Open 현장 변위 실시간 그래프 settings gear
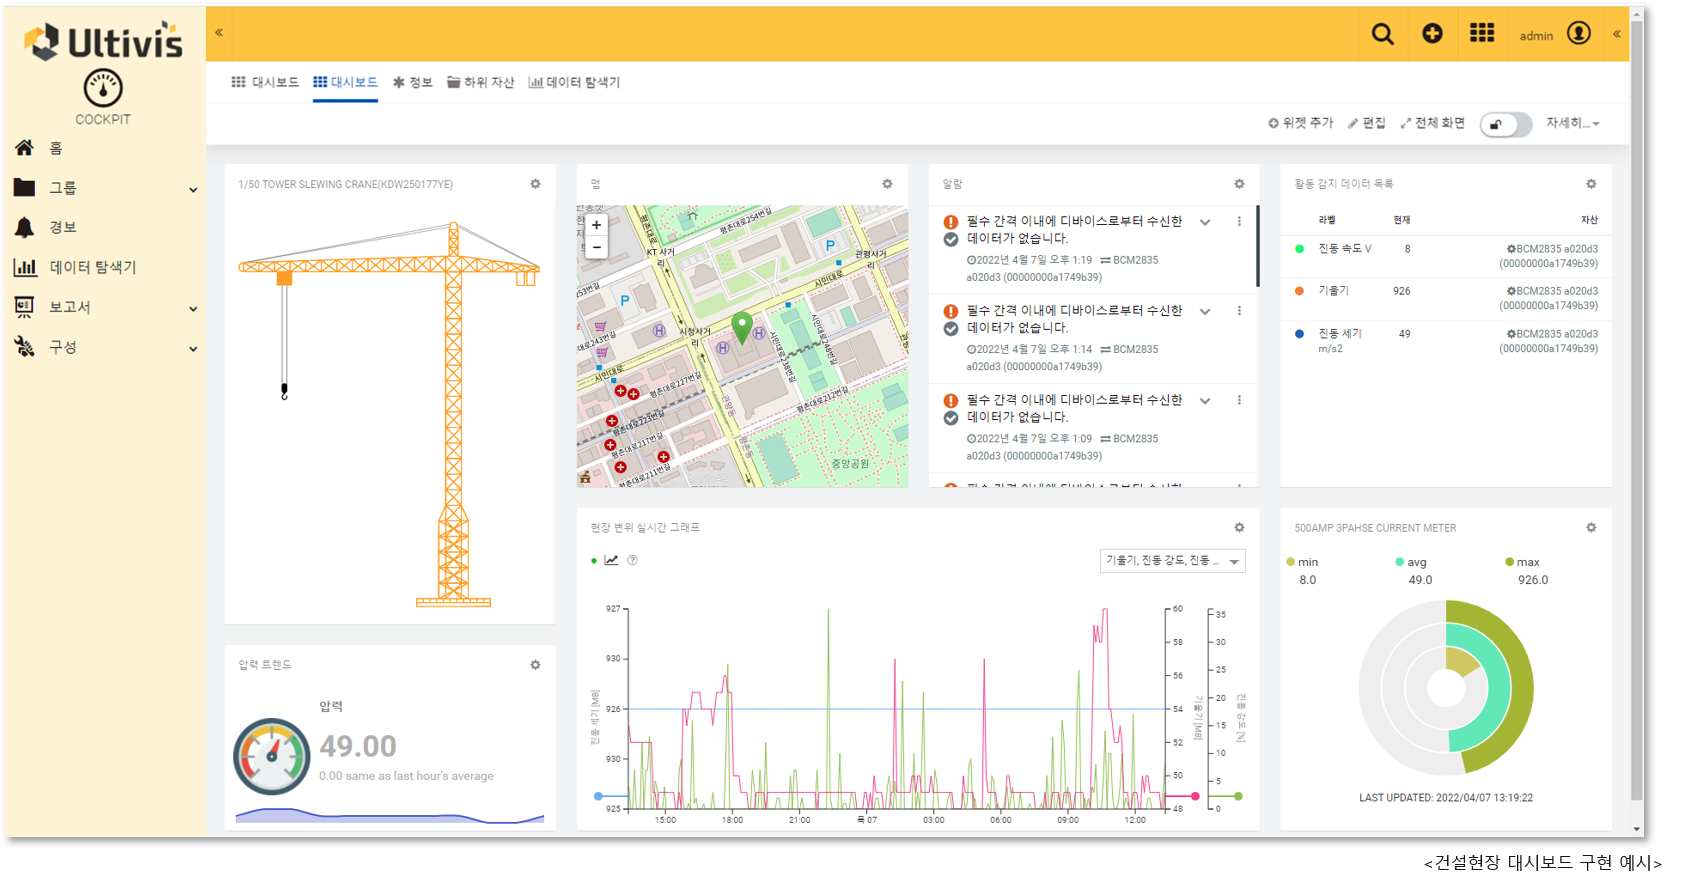 click(1239, 528)
